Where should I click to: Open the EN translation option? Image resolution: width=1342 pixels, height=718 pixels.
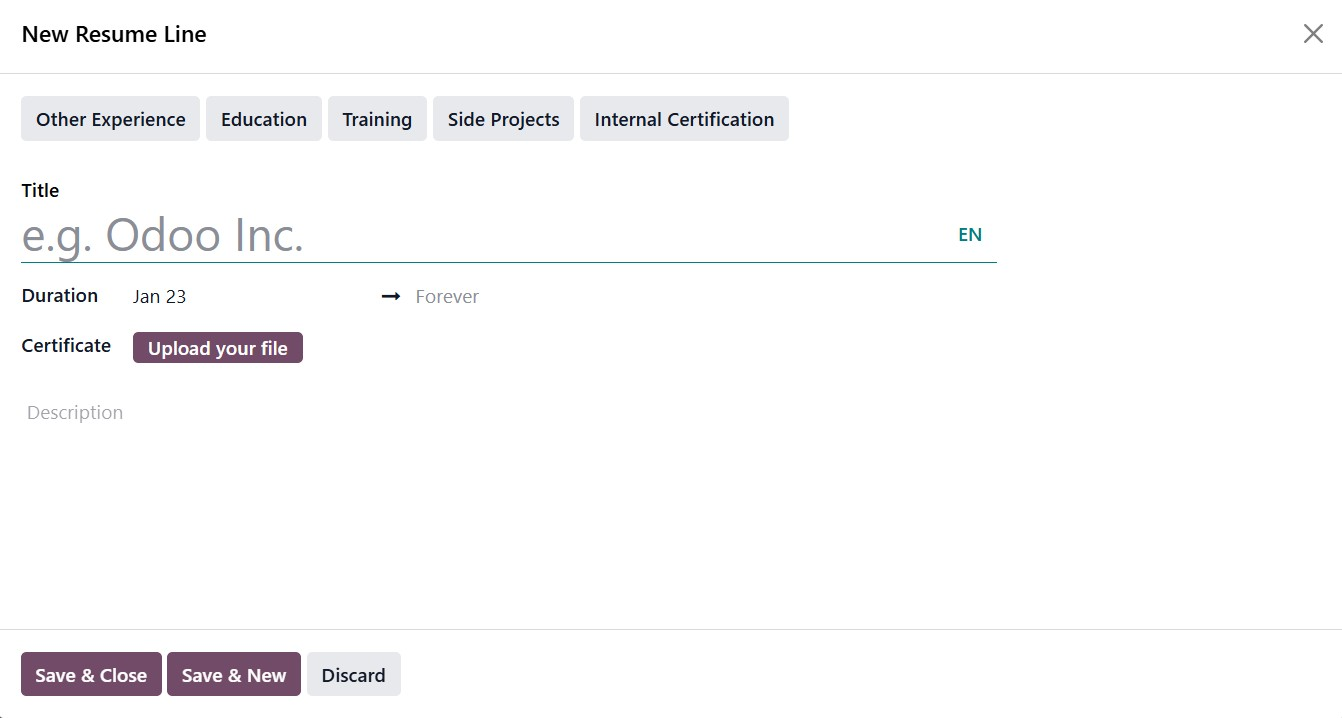pos(970,235)
